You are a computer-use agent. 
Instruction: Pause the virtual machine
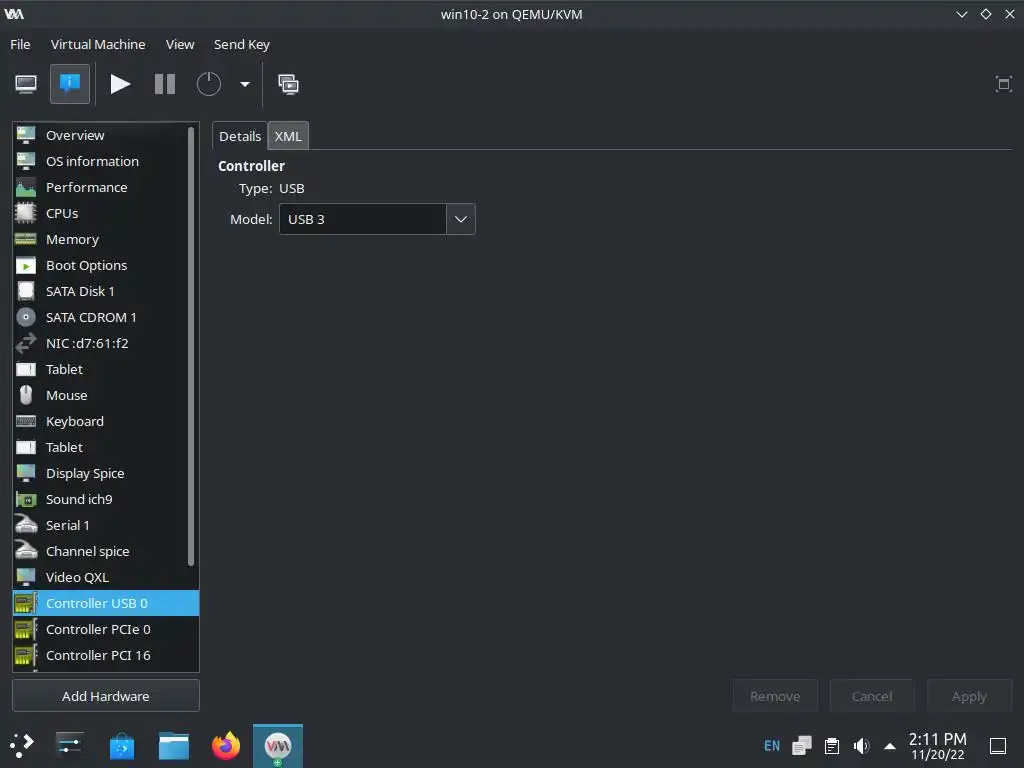165,84
